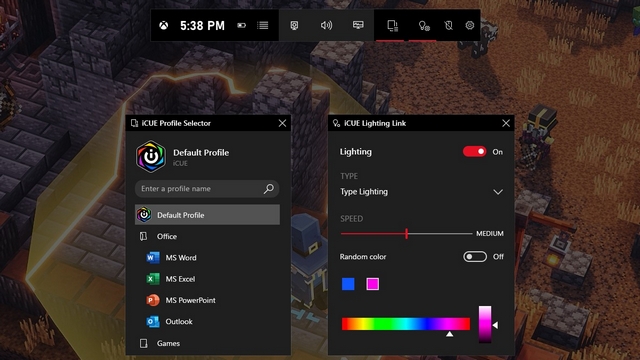Select the blue color swatch
640x360 pixels.
348,284
